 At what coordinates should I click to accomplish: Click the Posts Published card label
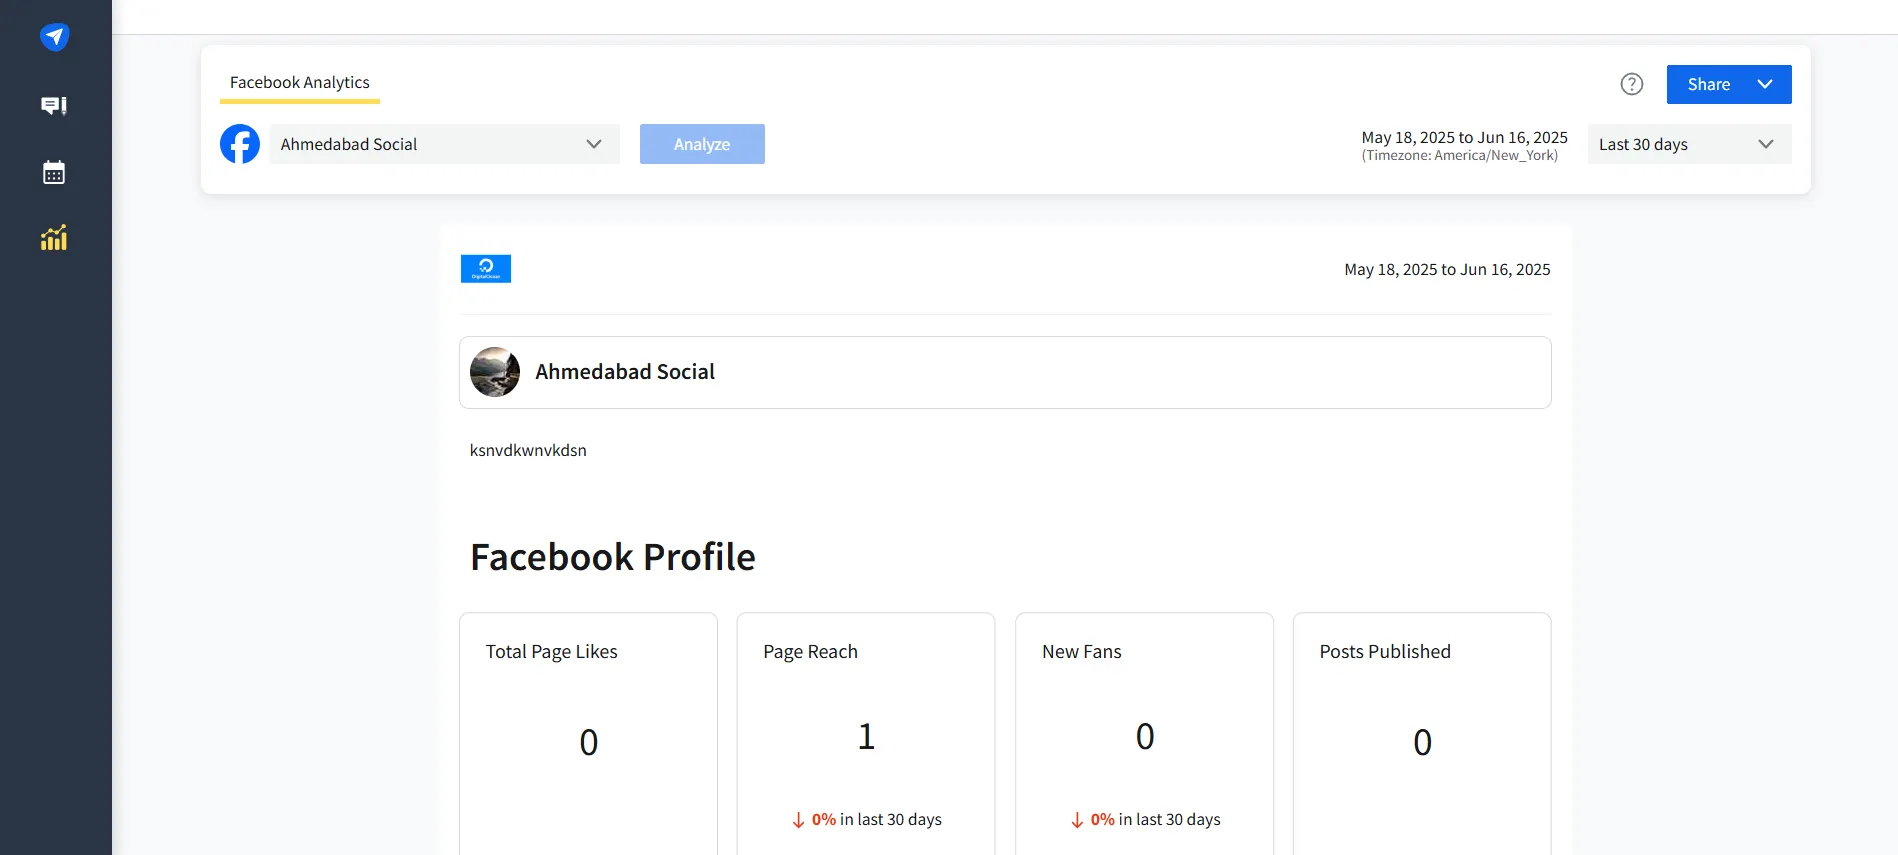[x=1385, y=652]
